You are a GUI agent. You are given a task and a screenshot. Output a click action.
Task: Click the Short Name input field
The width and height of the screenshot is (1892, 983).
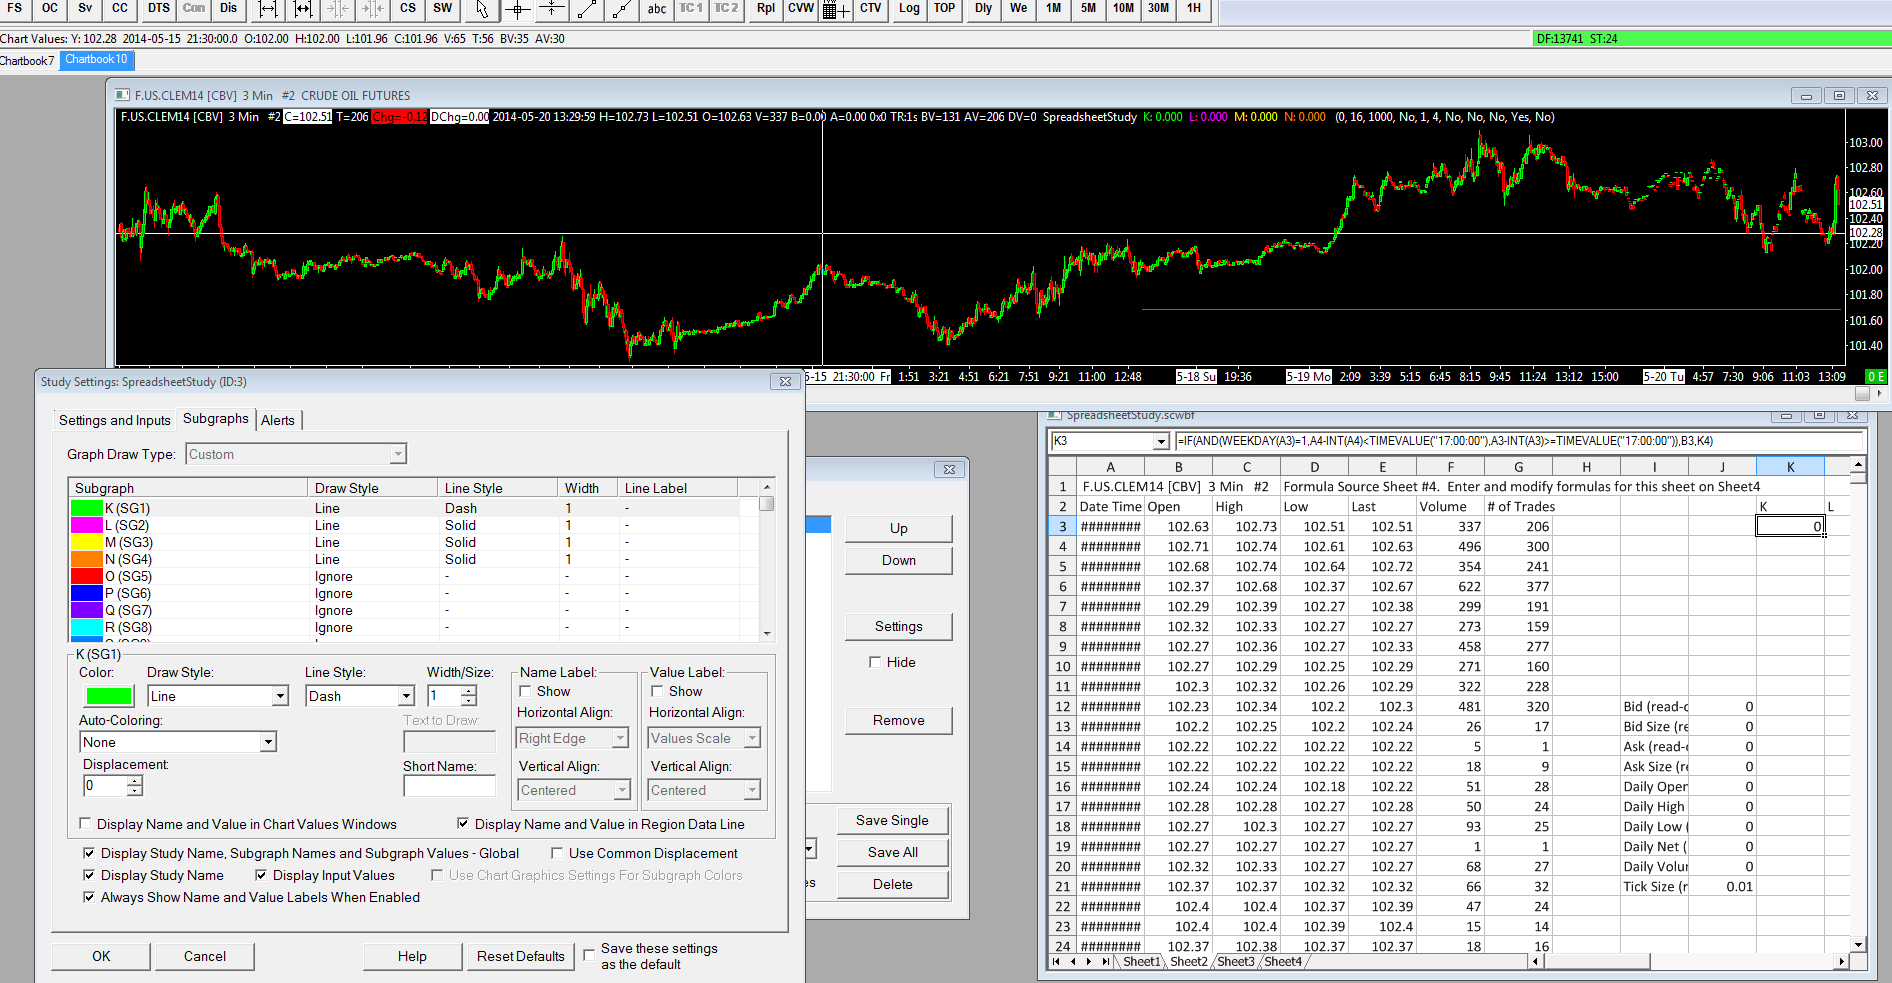click(x=449, y=787)
